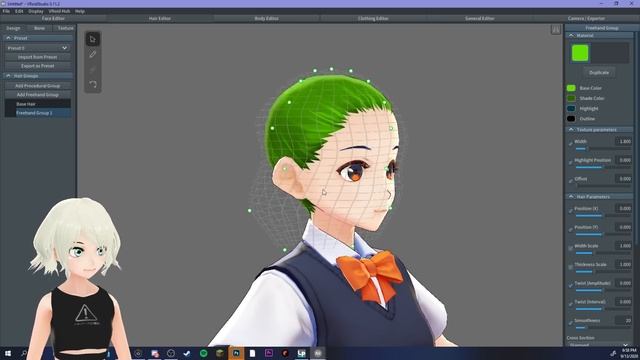Click Import from Preset button

[x=38, y=57]
